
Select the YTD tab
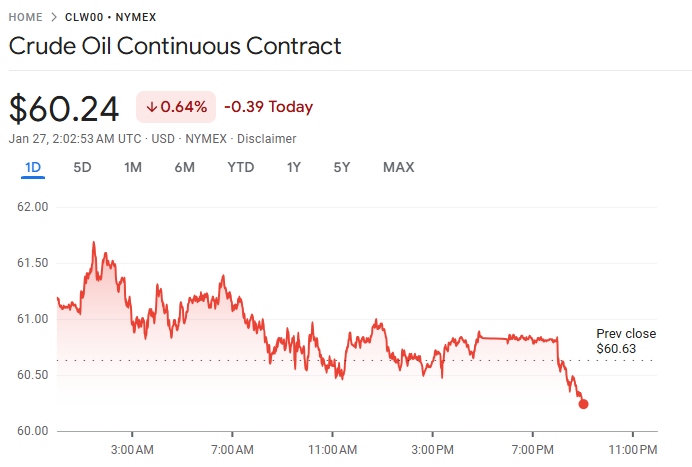[x=240, y=167]
